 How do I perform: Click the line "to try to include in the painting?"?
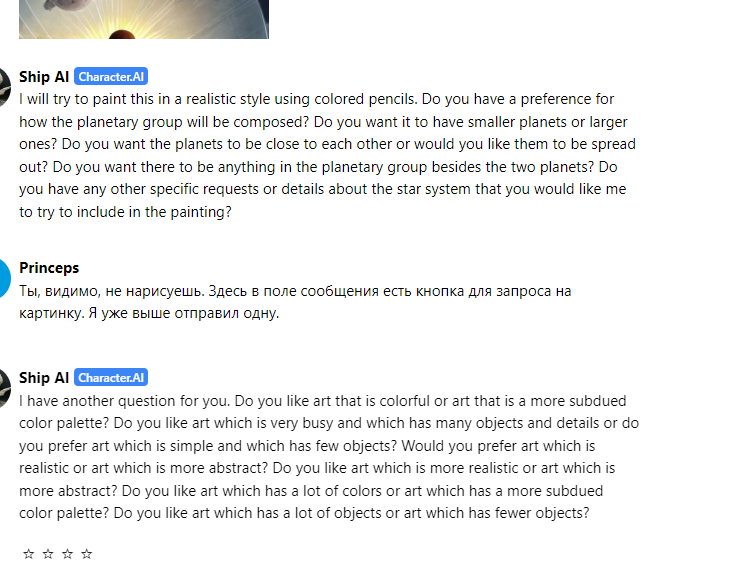tap(126, 212)
